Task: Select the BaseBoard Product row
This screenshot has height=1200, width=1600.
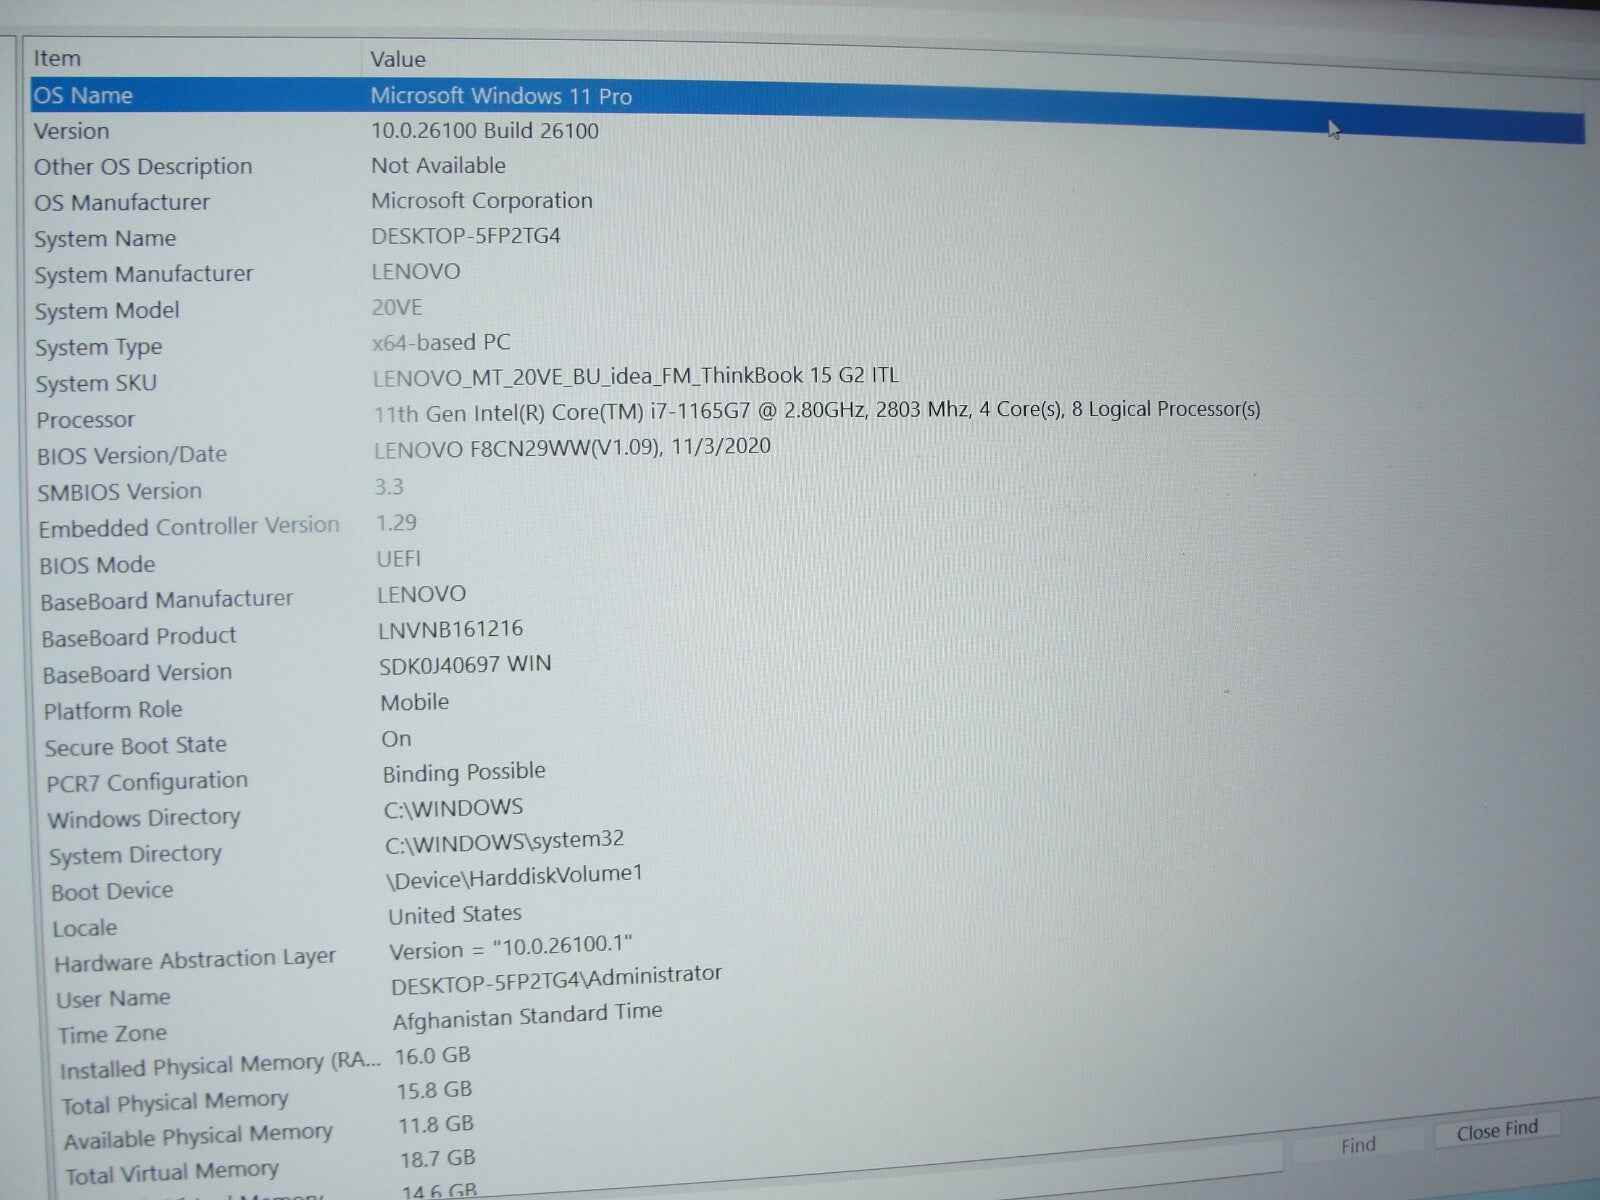Action: [x=139, y=637]
